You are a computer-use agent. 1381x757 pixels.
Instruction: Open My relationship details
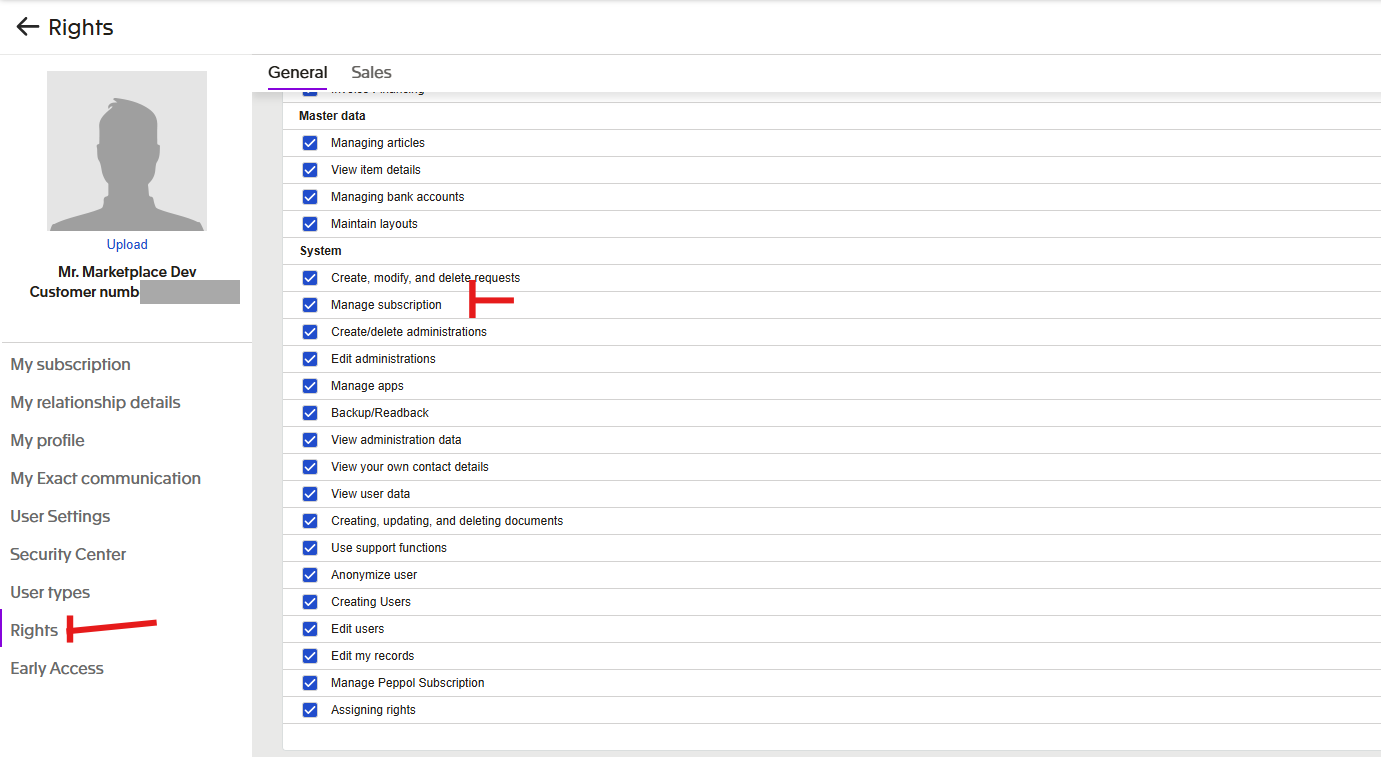point(96,402)
